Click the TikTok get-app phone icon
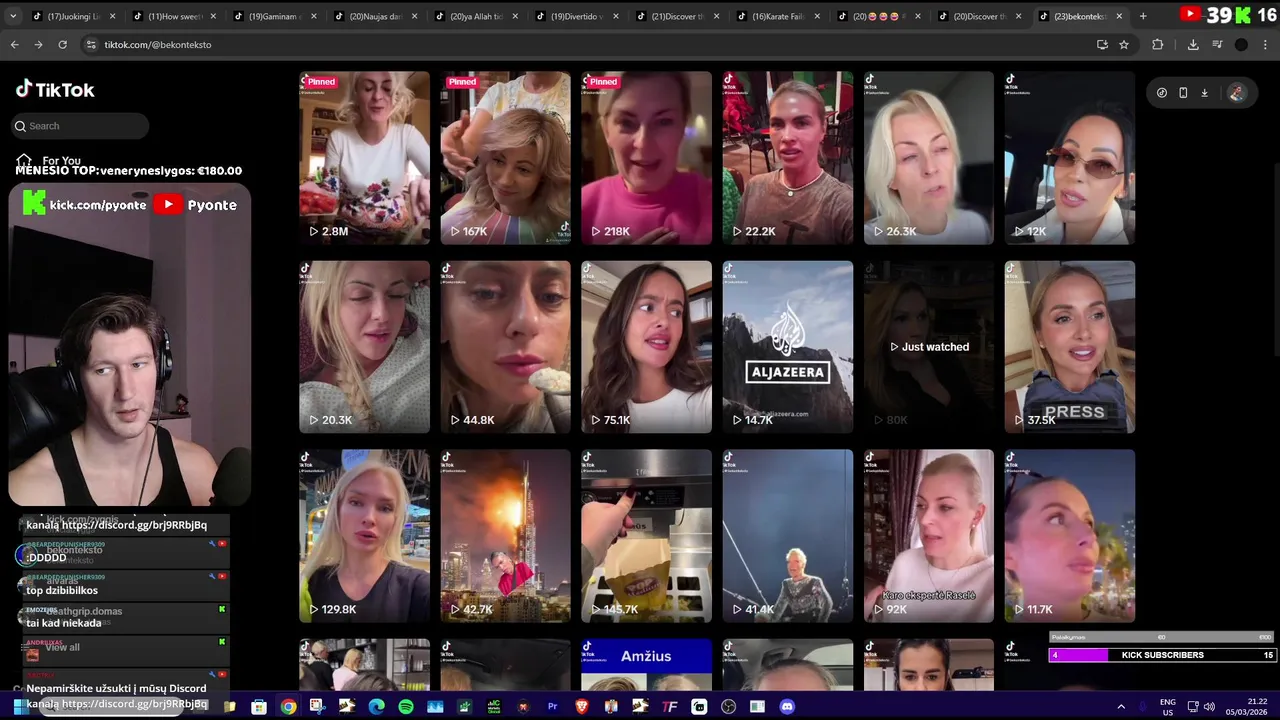This screenshot has width=1280, height=720. (x=1183, y=93)
